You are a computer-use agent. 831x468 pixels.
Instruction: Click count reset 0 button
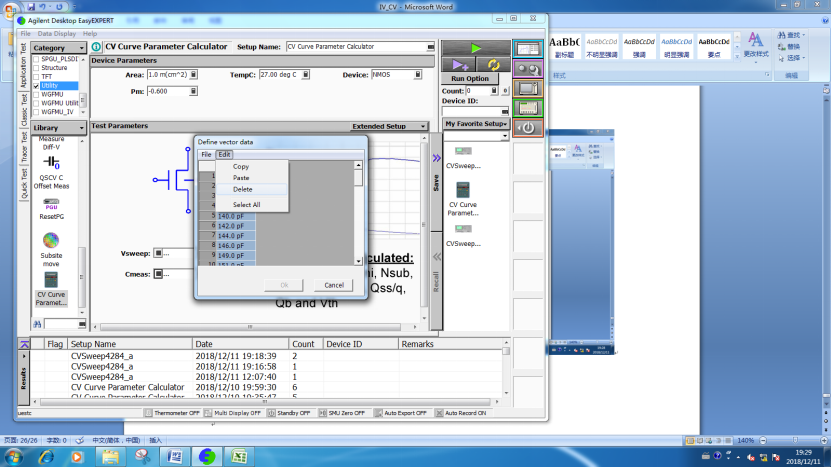tap(505, 91)
